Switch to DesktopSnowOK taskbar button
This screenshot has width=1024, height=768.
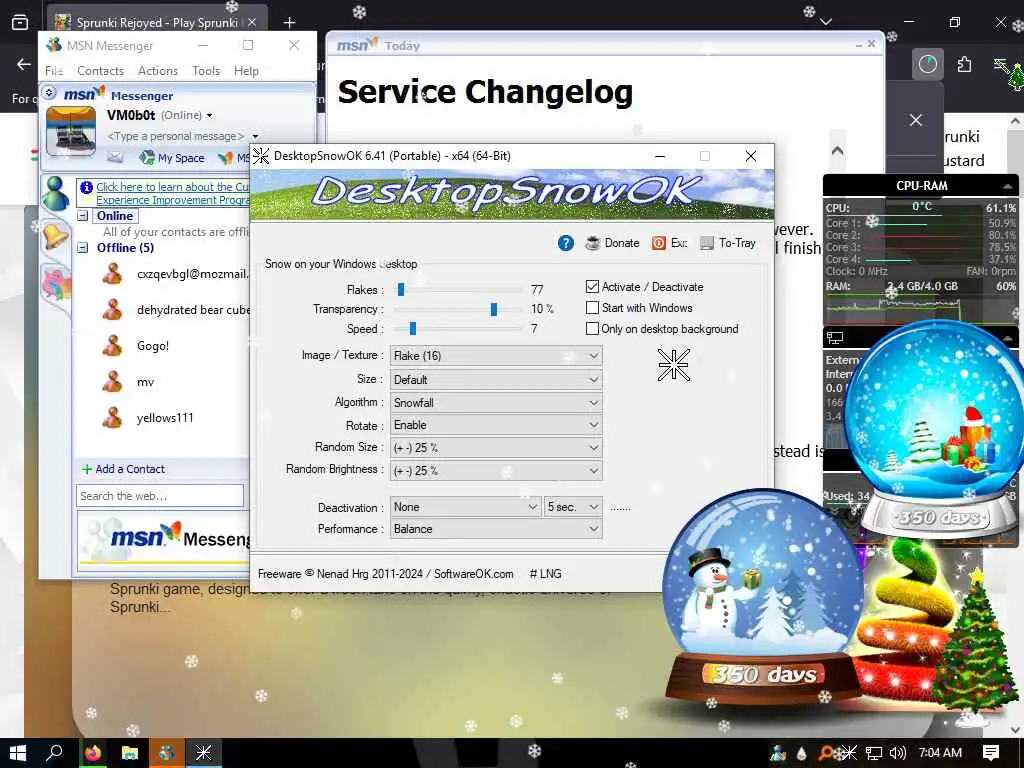204,753
